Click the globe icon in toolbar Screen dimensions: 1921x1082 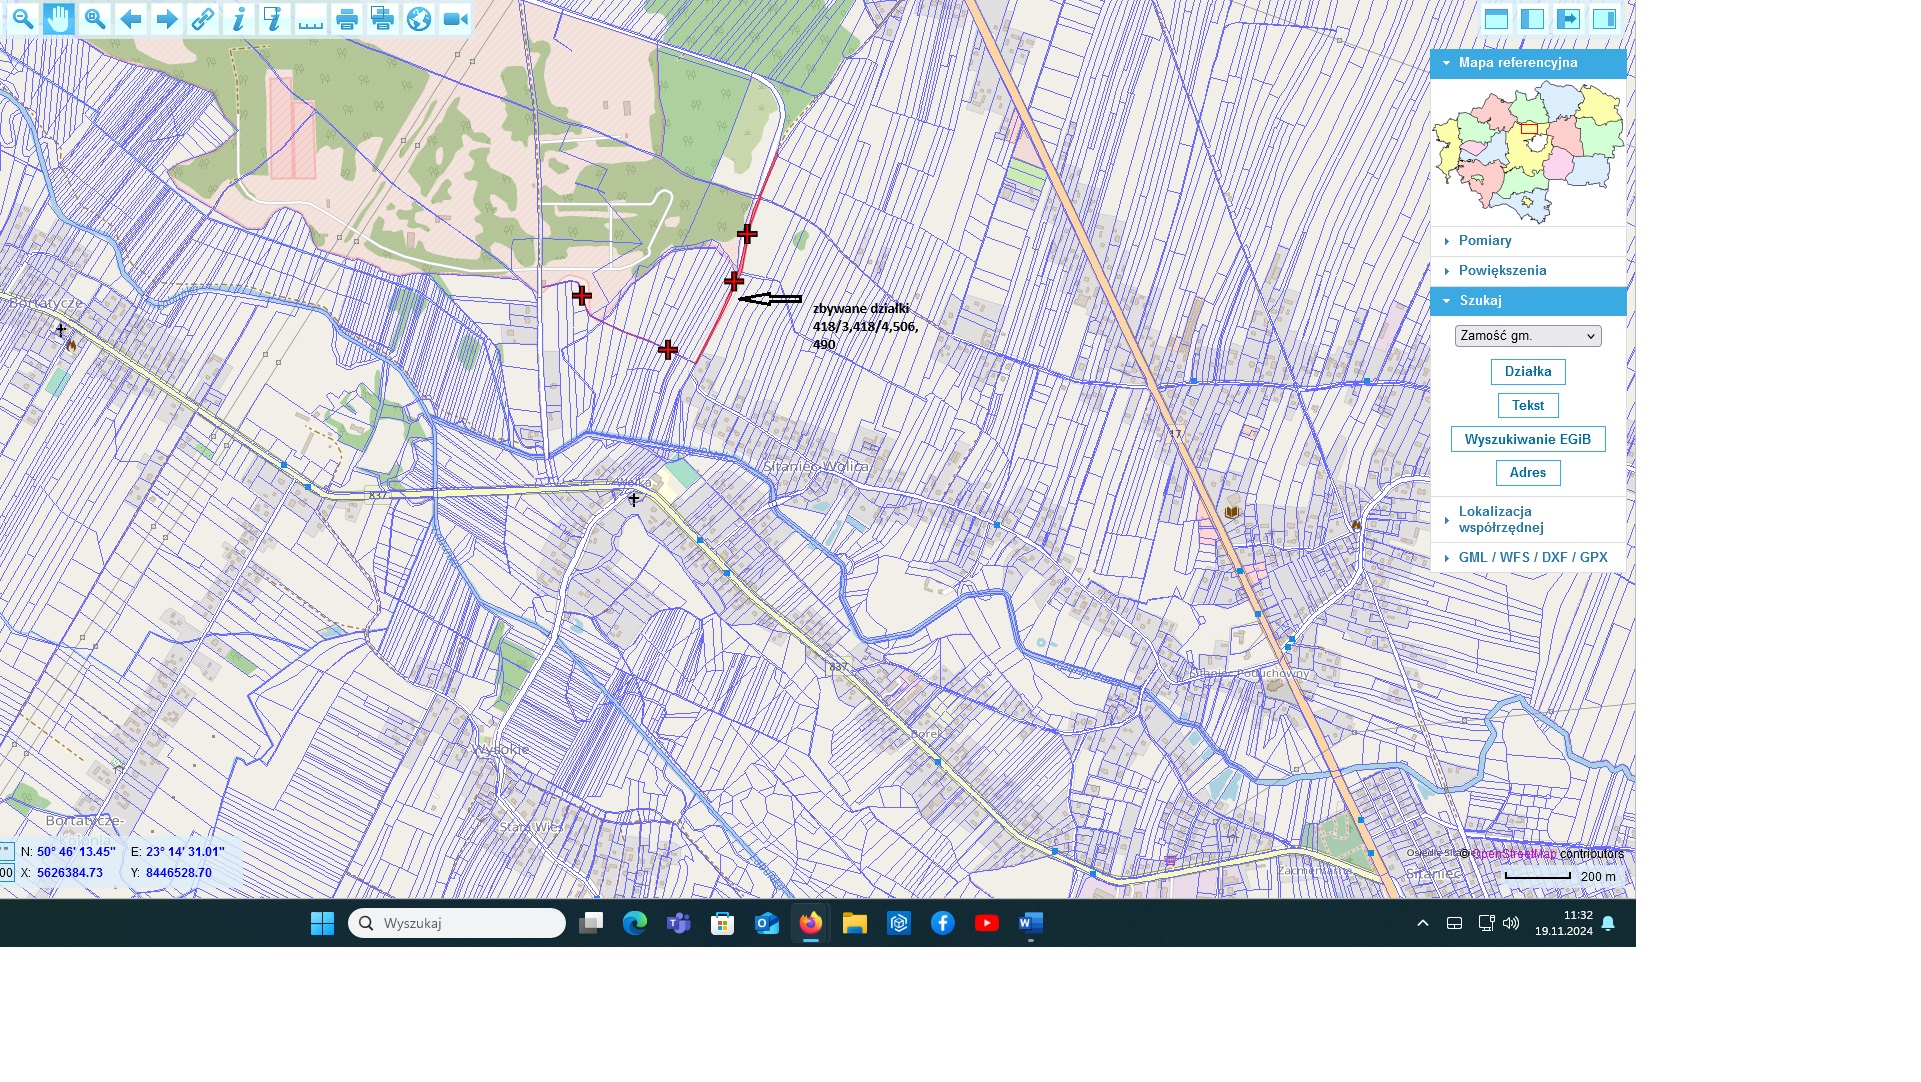point(419,19)
